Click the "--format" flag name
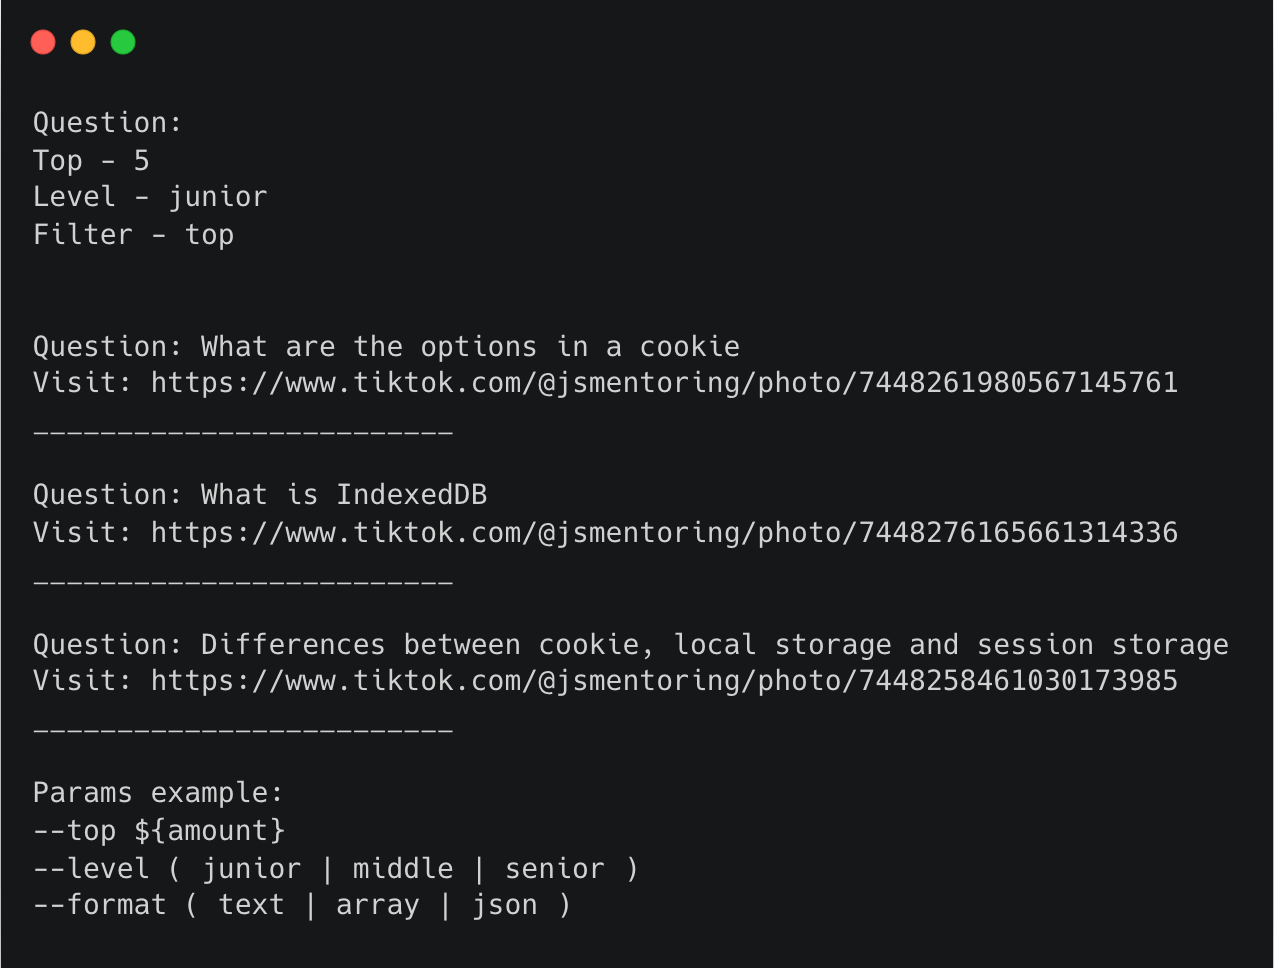 click(100, 905)
